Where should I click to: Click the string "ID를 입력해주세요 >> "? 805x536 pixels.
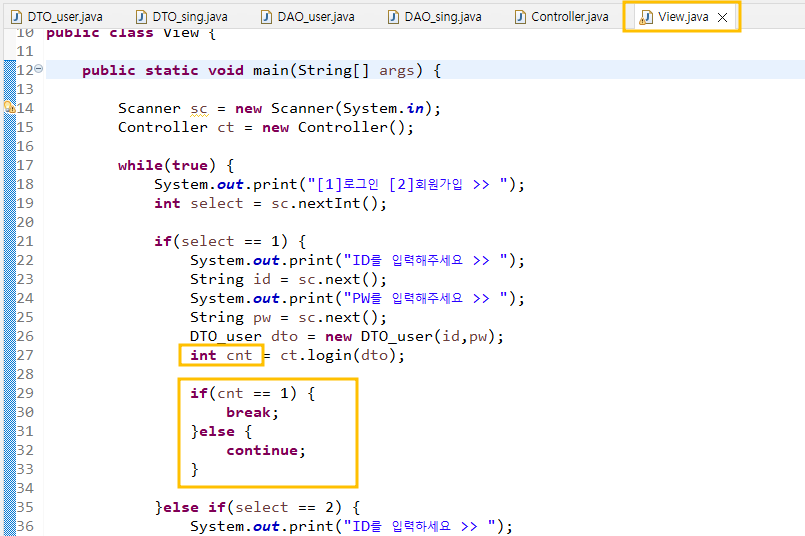click(426, 260)
